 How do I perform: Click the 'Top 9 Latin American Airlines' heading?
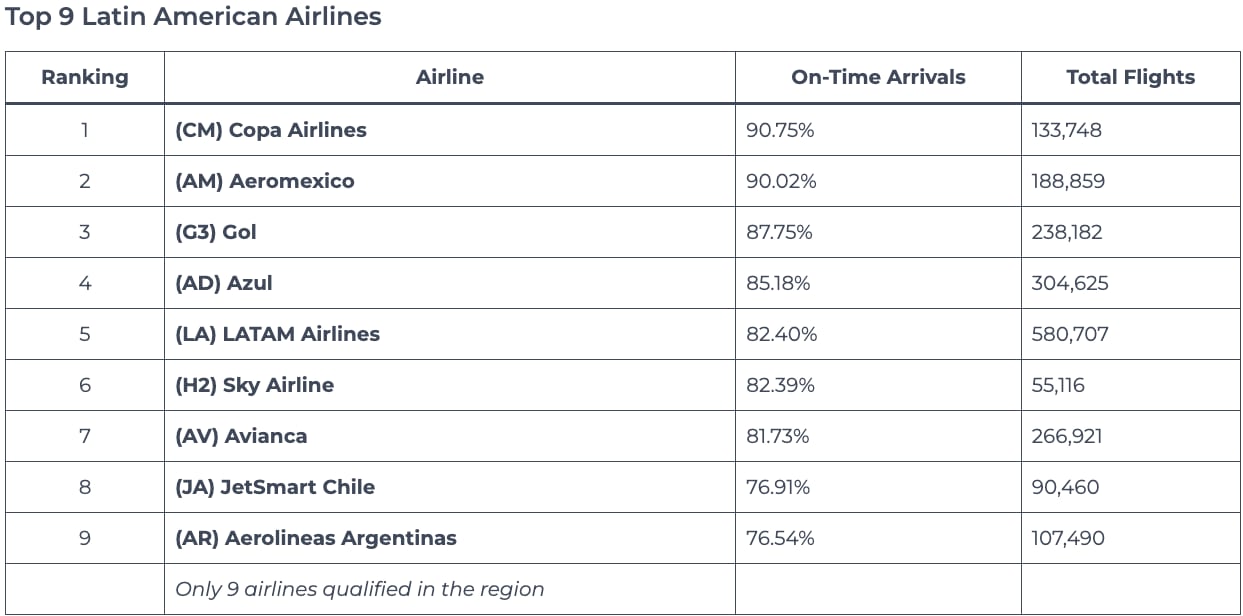(x=193, y=17)
